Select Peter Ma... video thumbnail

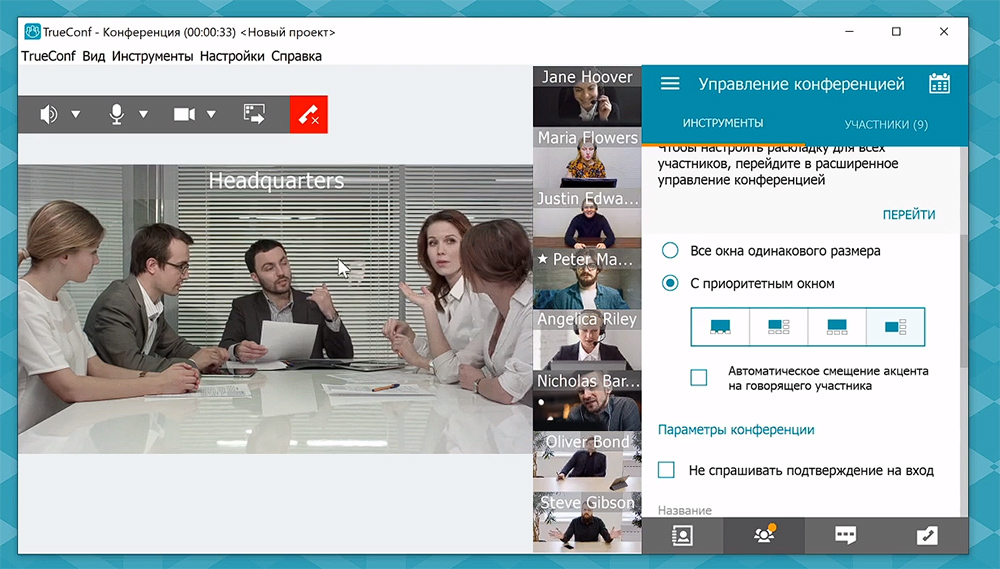587,279
